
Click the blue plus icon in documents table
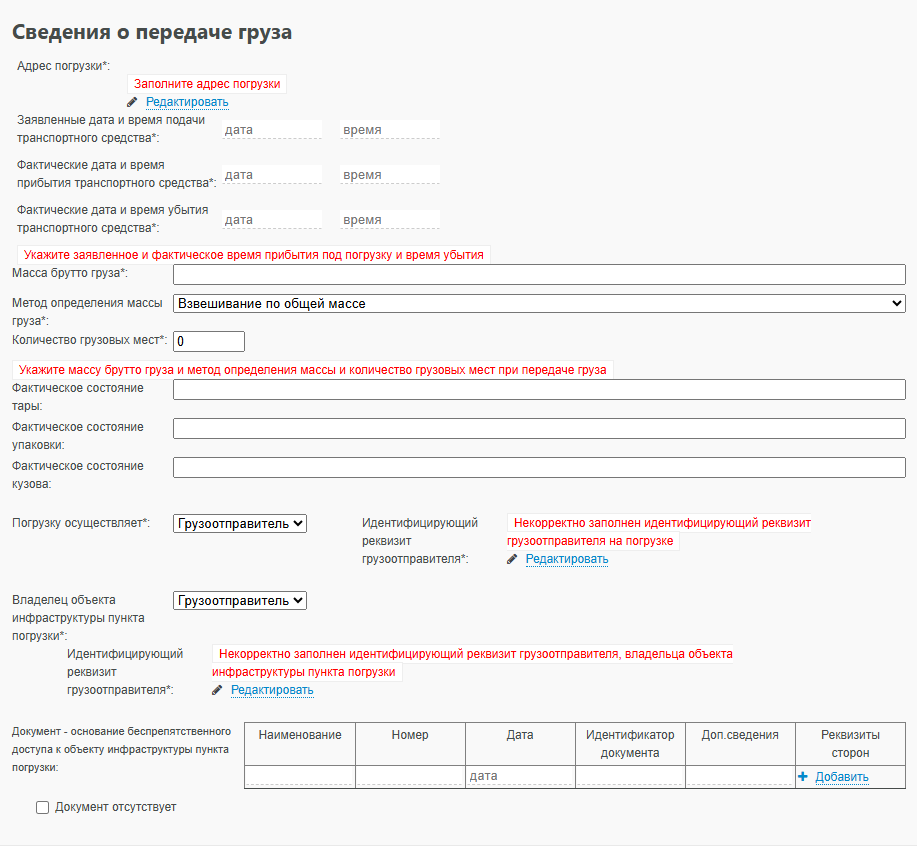pyautogui.click(x=803, y=776)
